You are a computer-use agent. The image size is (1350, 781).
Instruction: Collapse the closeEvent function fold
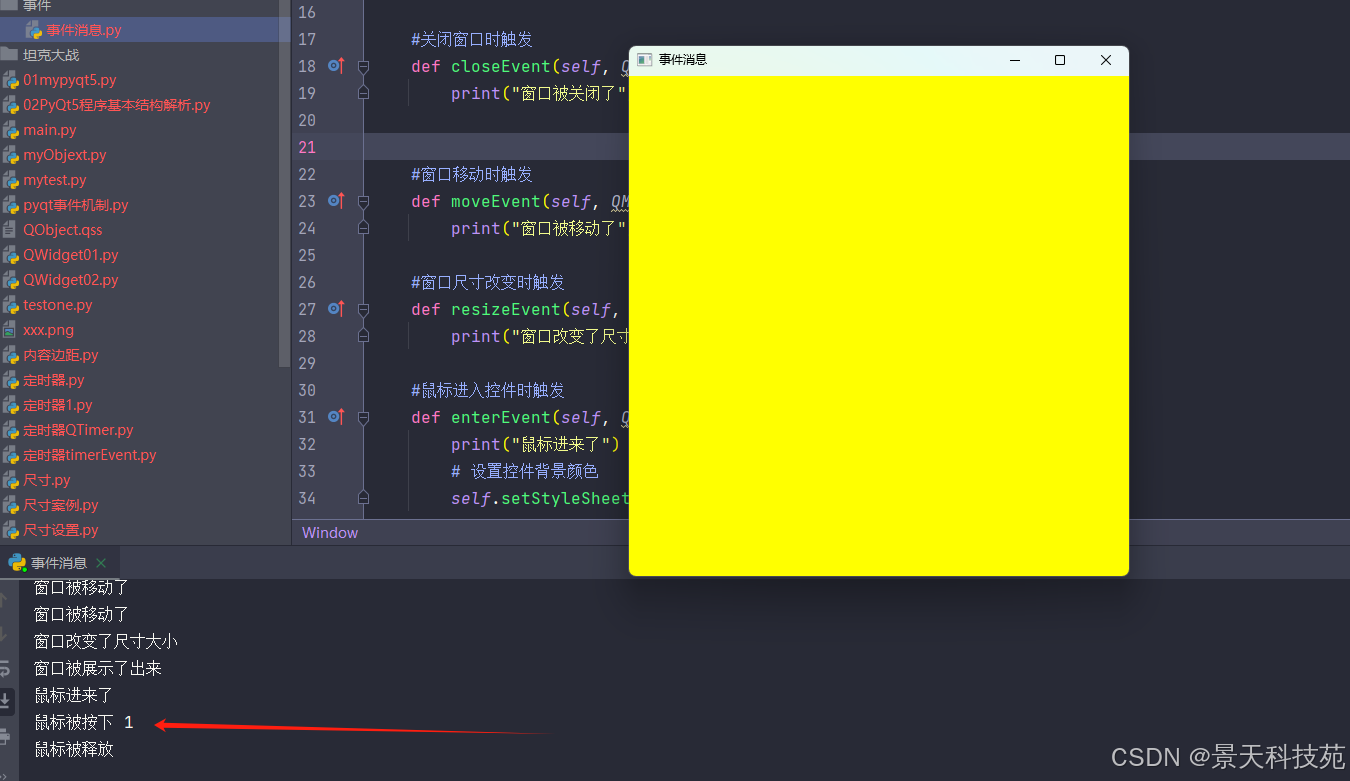[x=363, y=67]
